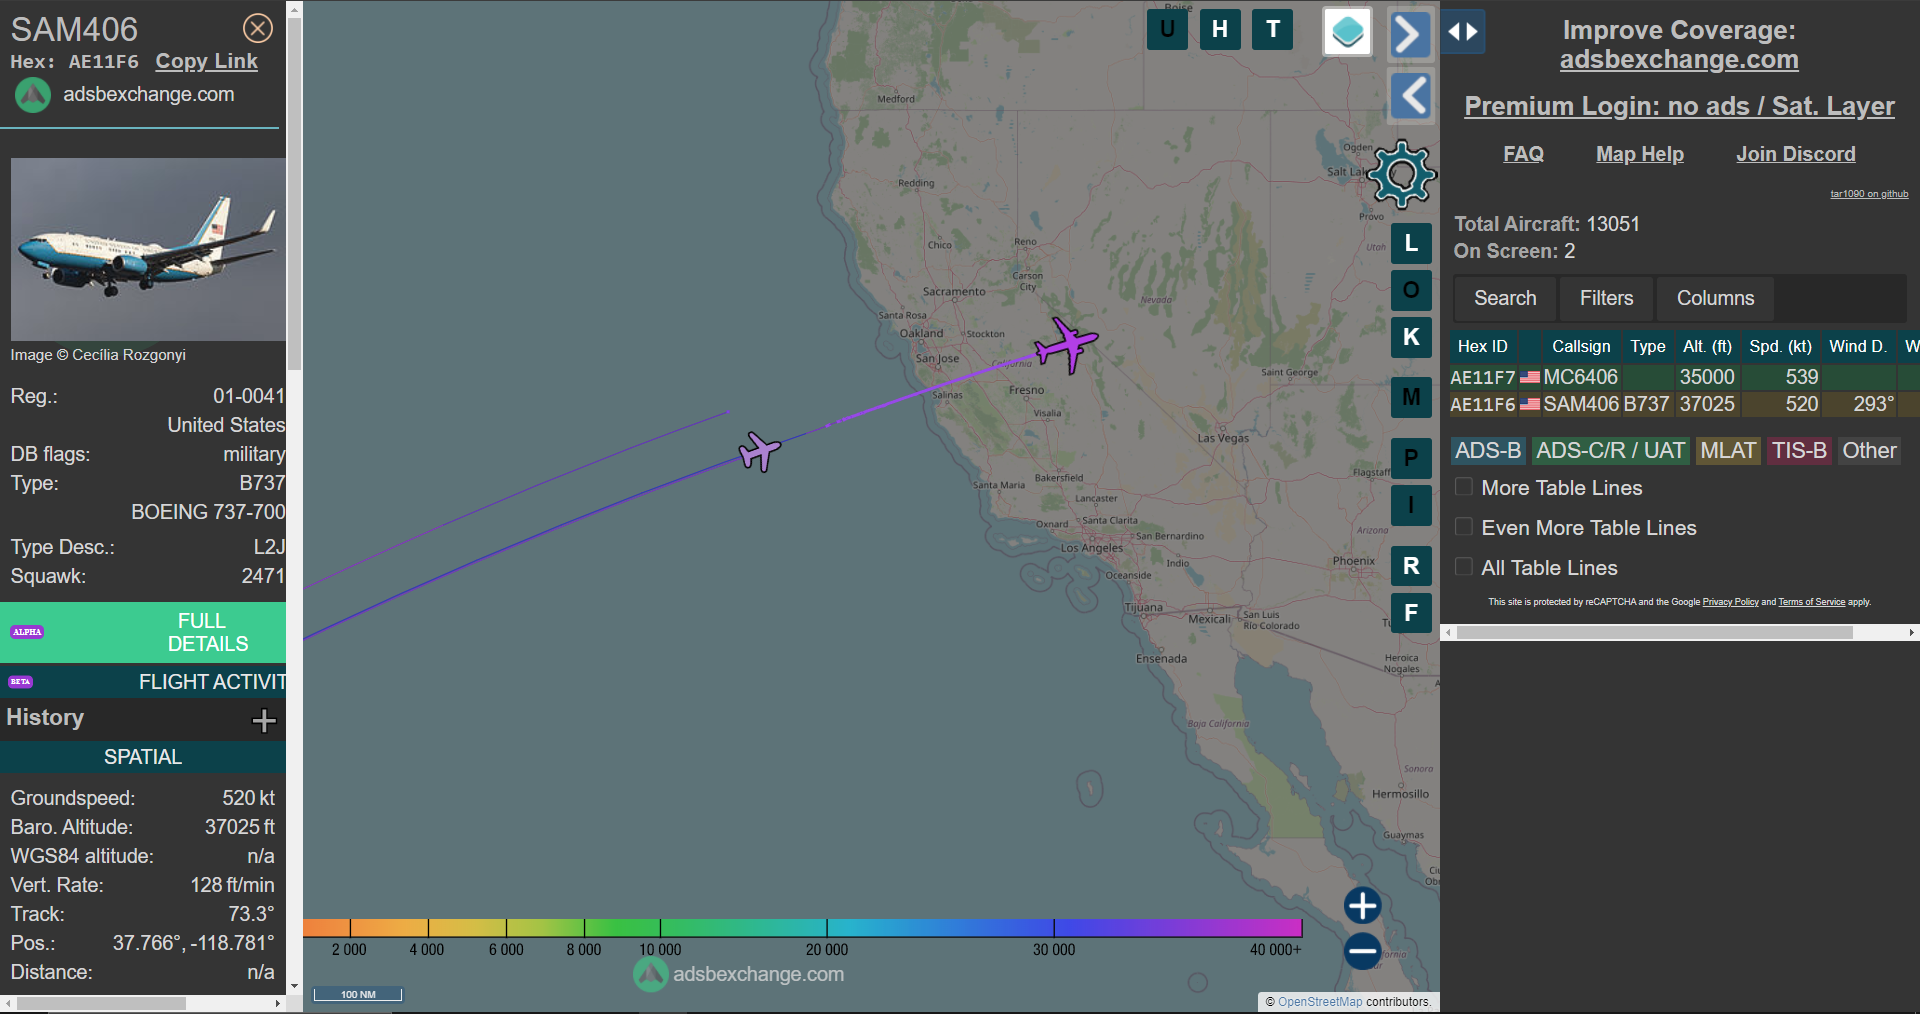
Task: Click the adsbexchange.com link in info panel
Action: pos(149,95)
